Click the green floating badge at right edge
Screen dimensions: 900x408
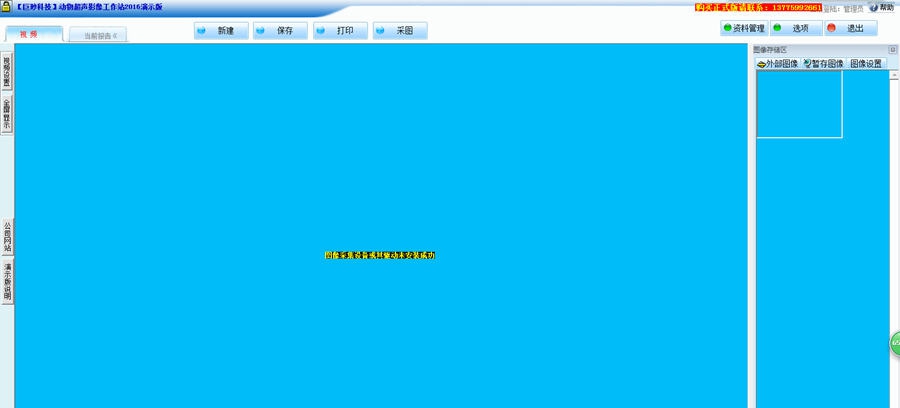click(895, 343)
